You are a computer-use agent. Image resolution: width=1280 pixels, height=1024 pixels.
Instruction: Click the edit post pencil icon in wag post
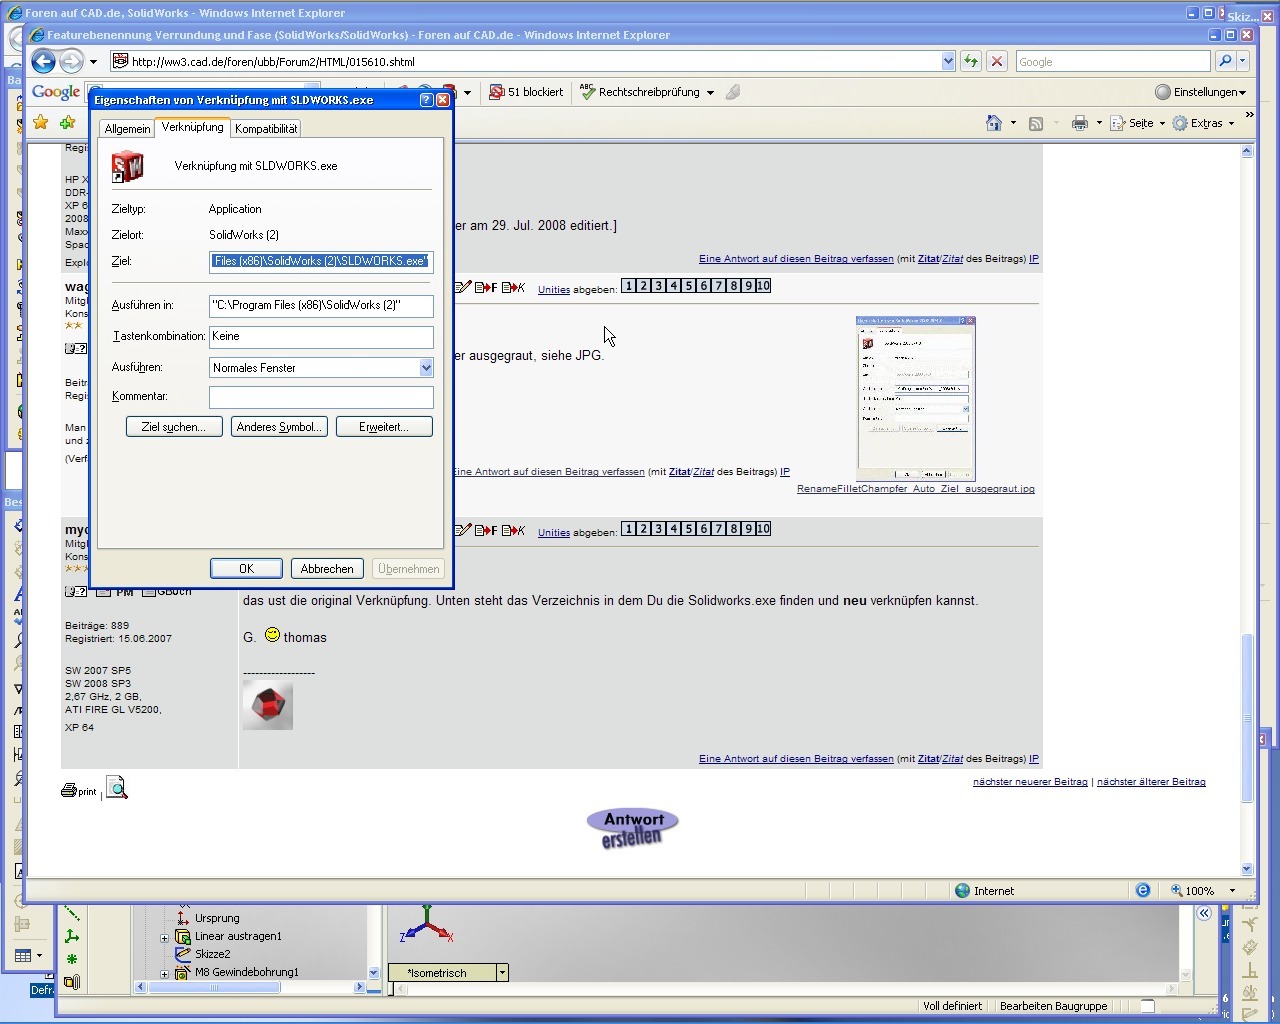pos(463,287)
